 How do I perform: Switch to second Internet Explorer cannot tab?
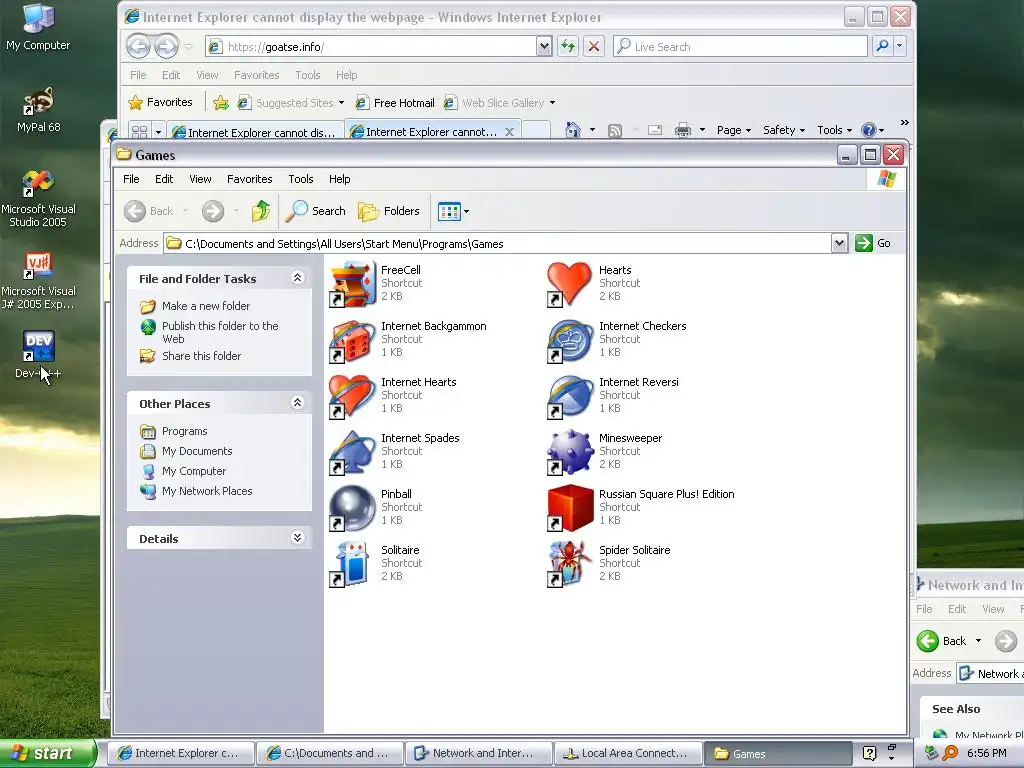point(432,131)
